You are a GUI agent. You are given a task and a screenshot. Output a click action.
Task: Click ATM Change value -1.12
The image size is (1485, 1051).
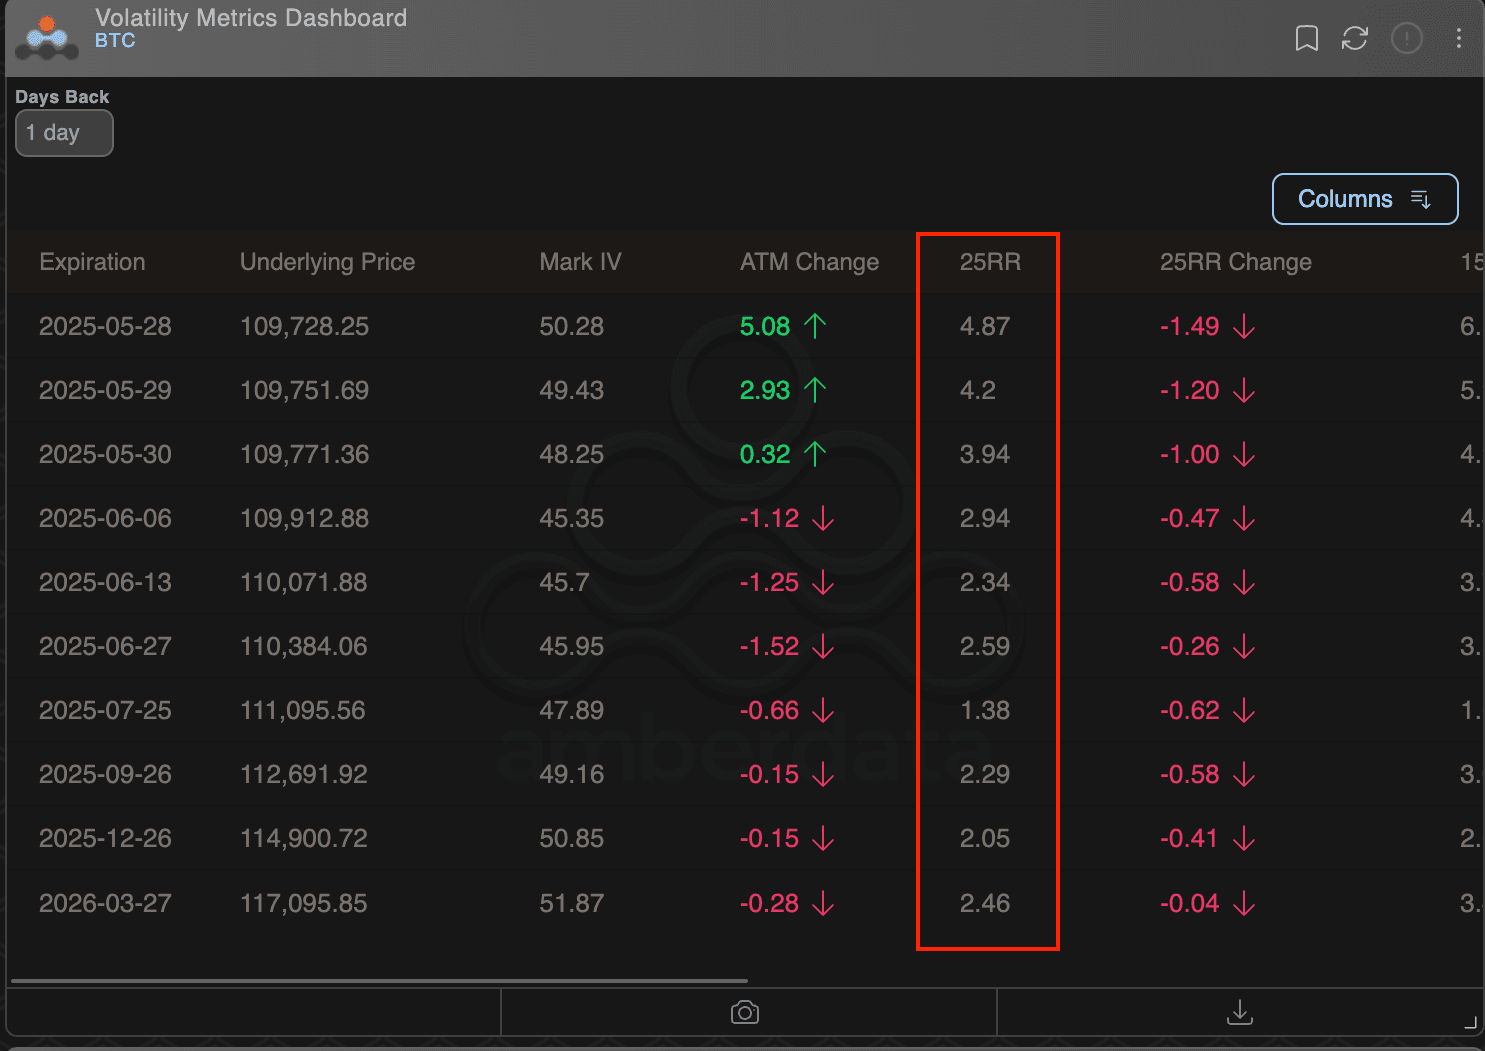tap(769, 518)
